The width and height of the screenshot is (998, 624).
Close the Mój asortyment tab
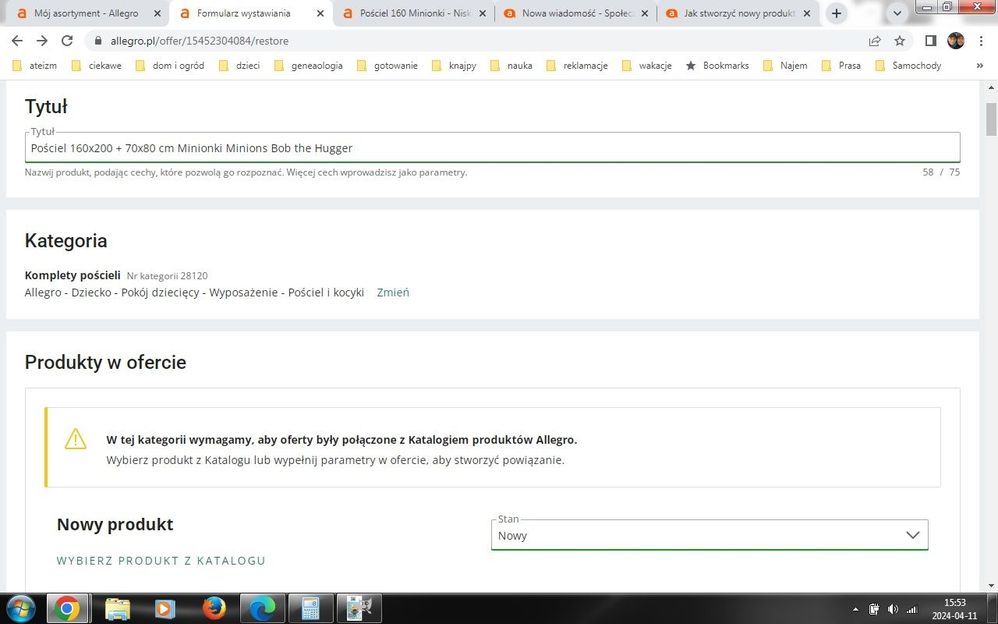click(157, 13)
